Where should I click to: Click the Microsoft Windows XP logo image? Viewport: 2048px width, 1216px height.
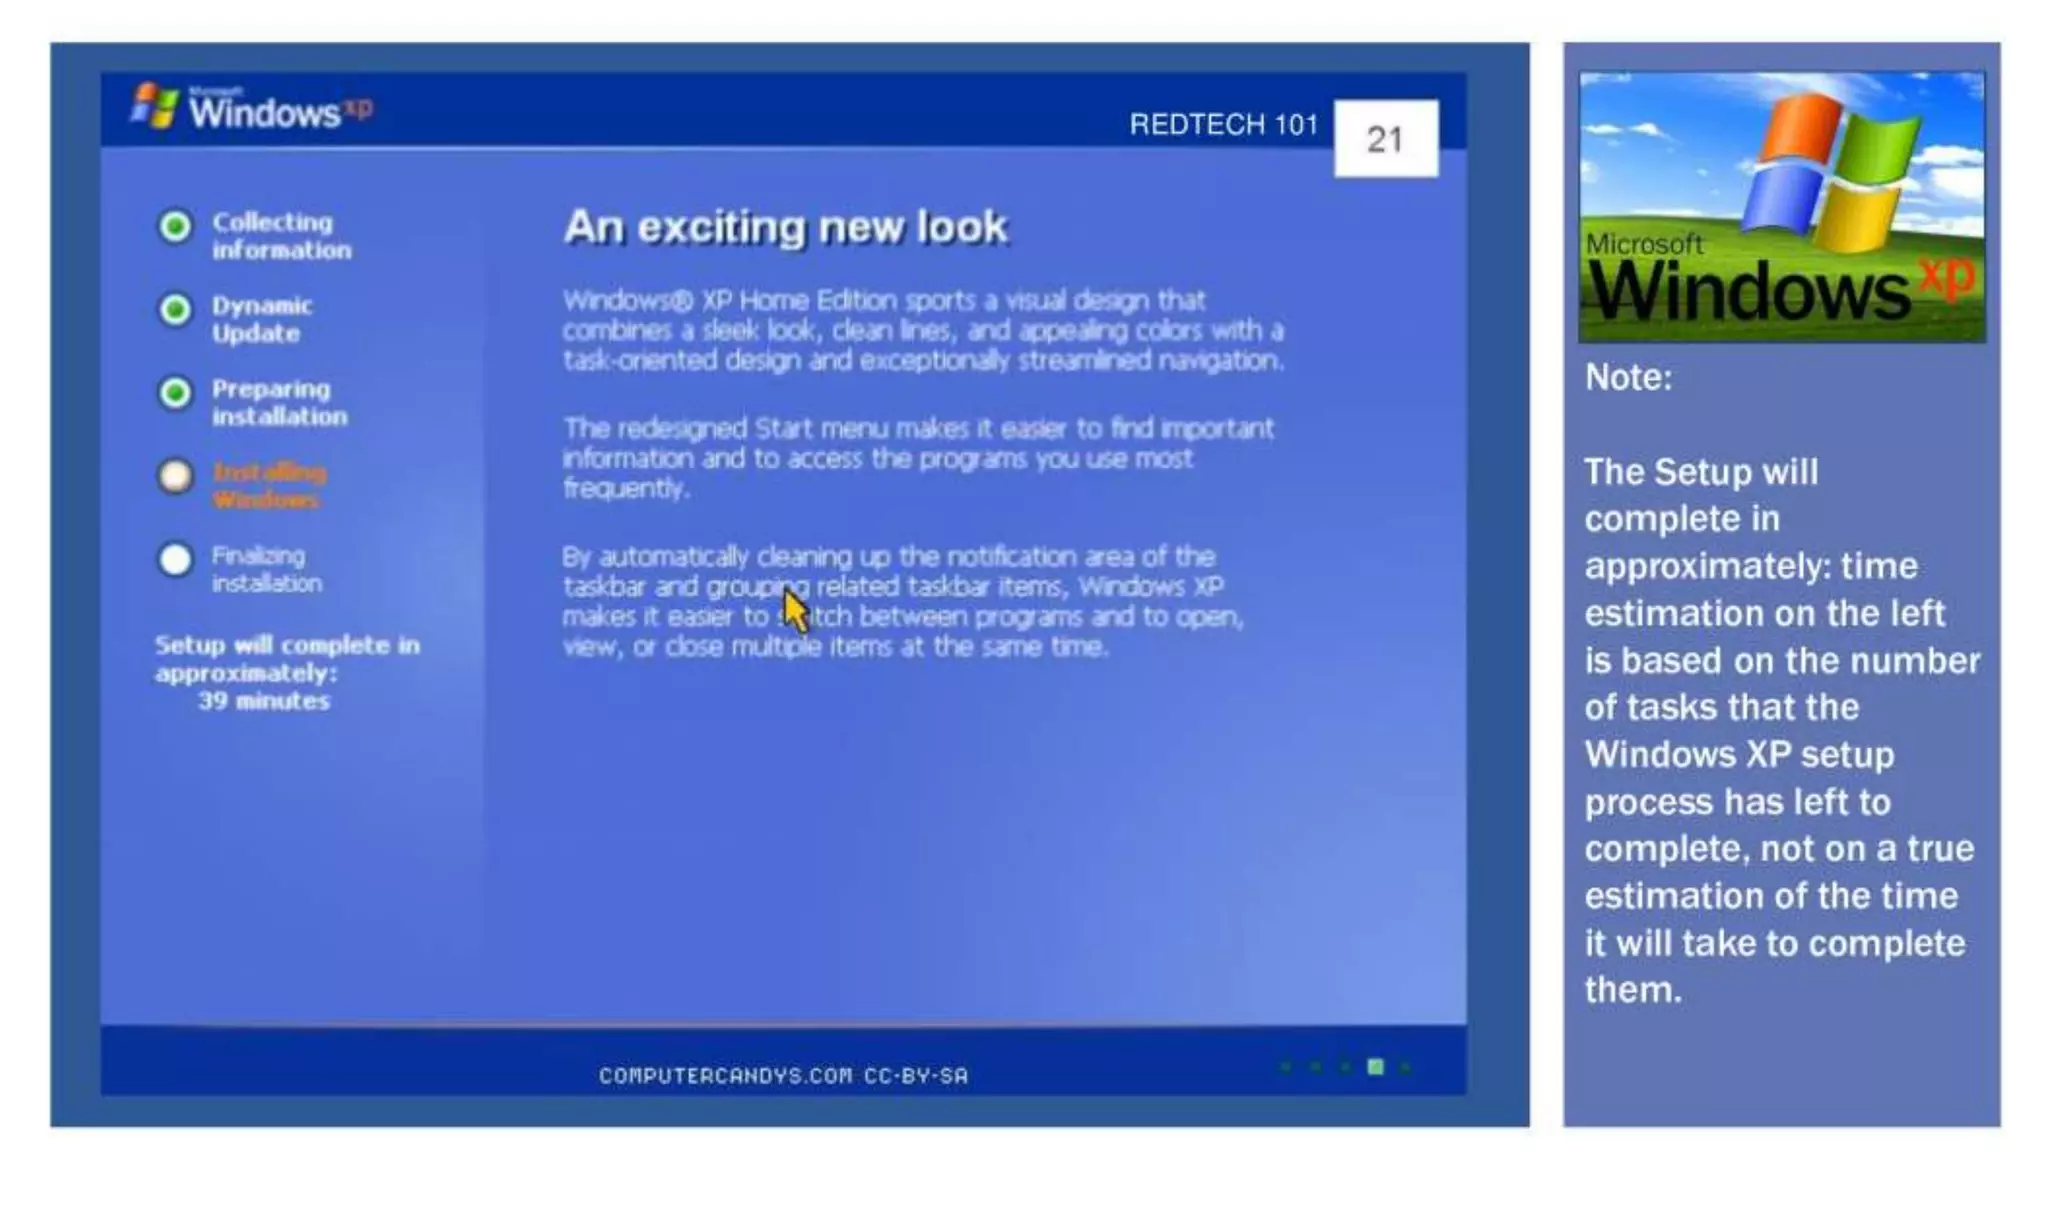click(x=1782, y=207)
